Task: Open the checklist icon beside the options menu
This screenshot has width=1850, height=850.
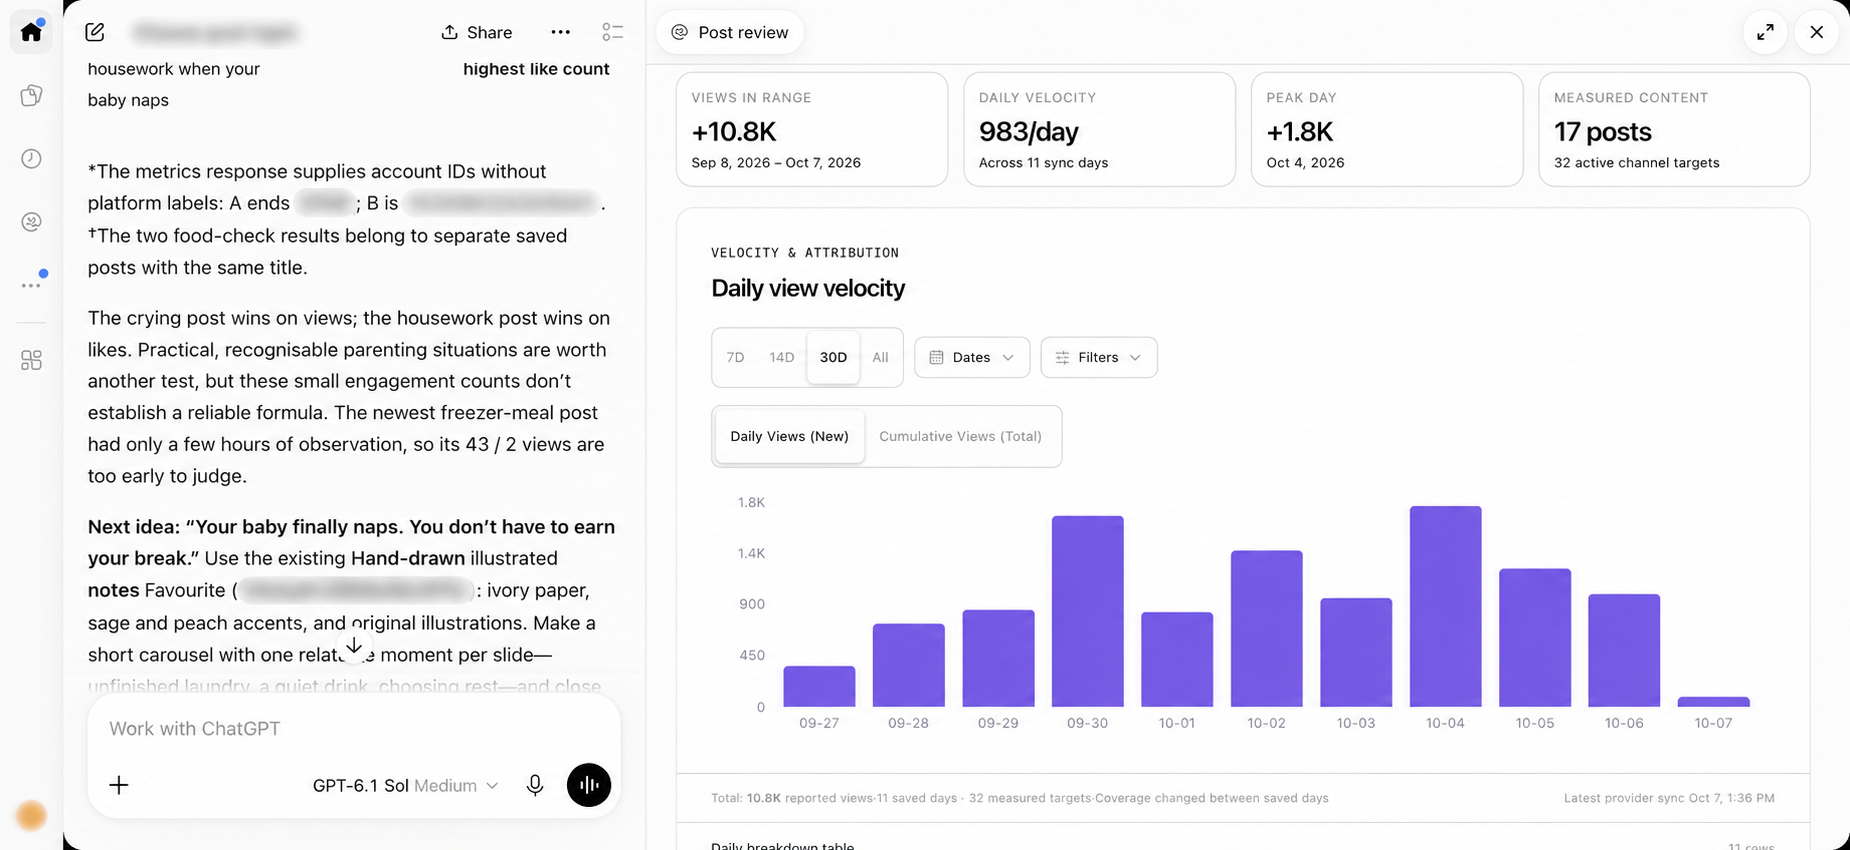Action: click(613, 32)
